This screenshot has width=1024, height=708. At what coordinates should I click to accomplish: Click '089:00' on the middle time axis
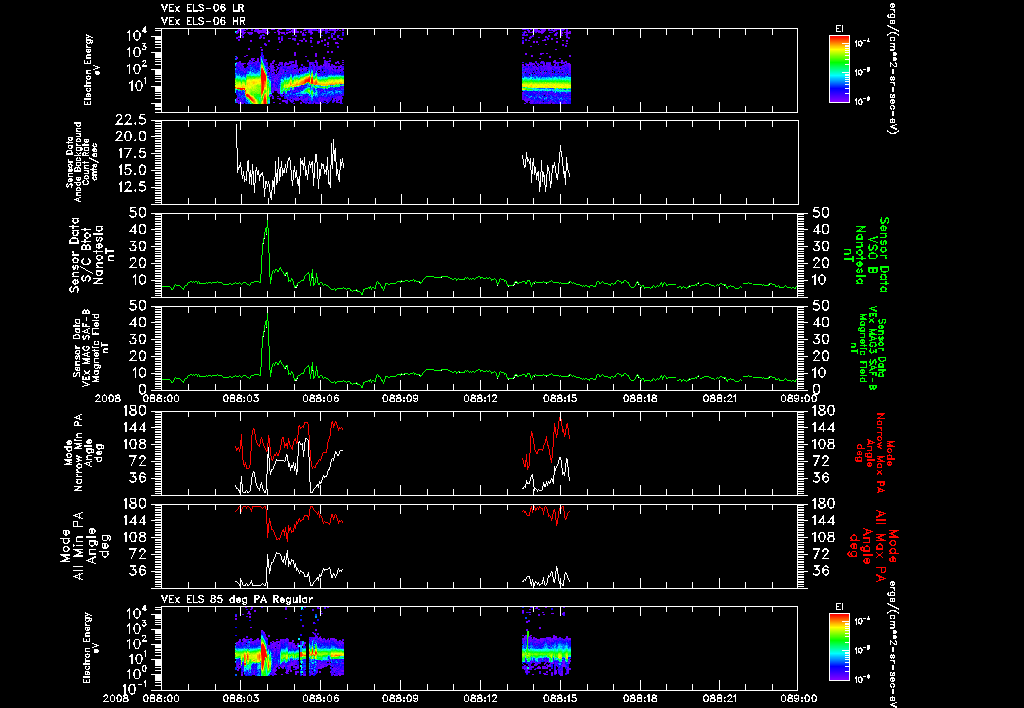798,398
